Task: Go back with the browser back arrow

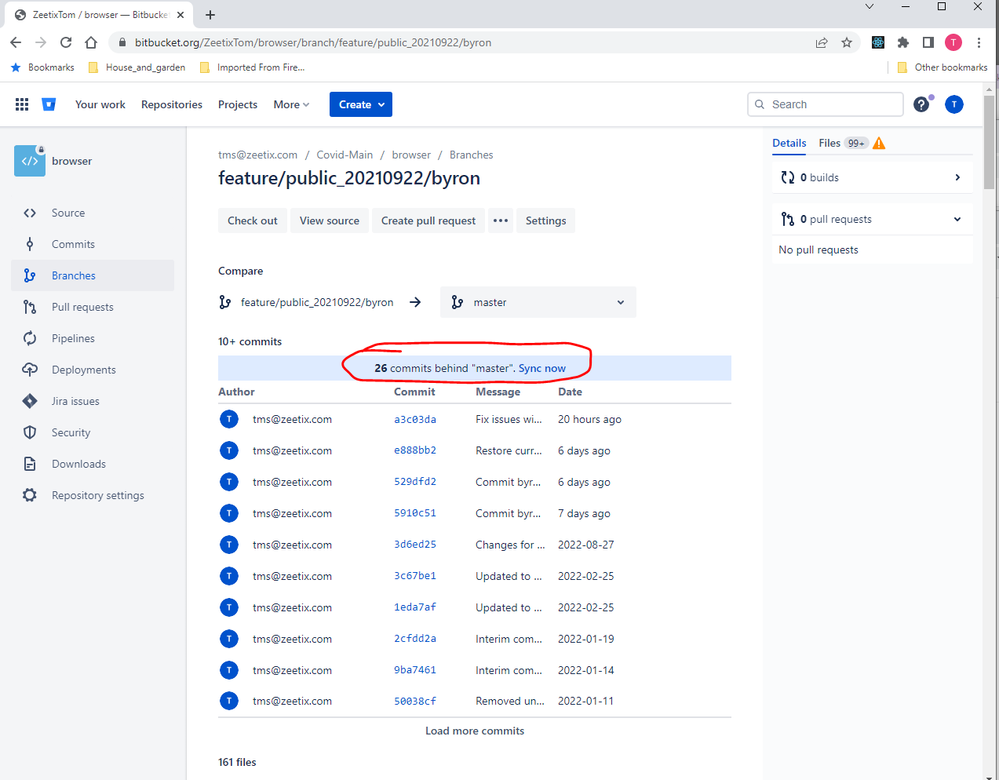Action: coord(16,43)
